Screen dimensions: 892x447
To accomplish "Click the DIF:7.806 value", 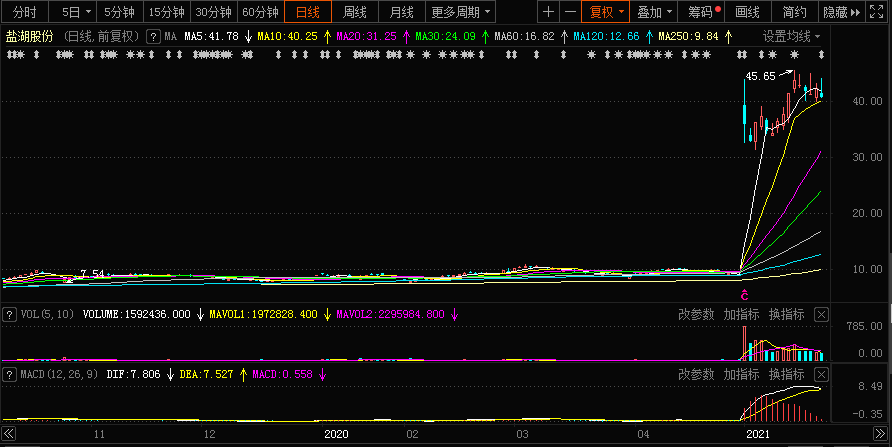I will coord(133,374).
